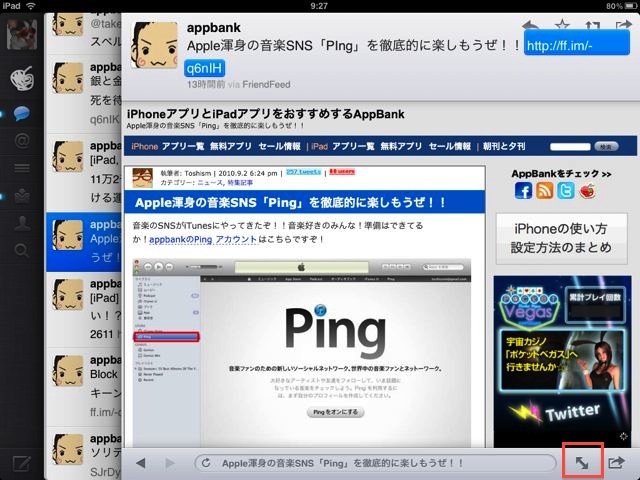Open AppBankをチェック heading
This screenshot has height=480, width=640.
(561, 174)
